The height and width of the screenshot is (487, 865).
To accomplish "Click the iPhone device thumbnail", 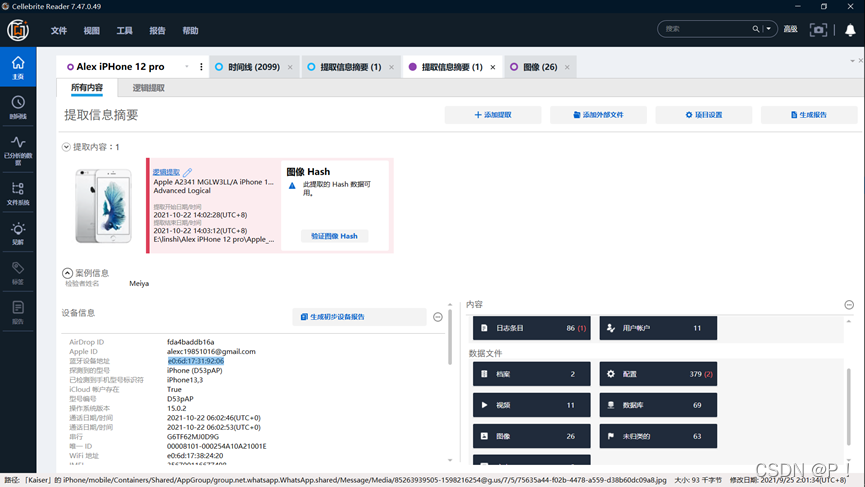I will click(104, 206).
